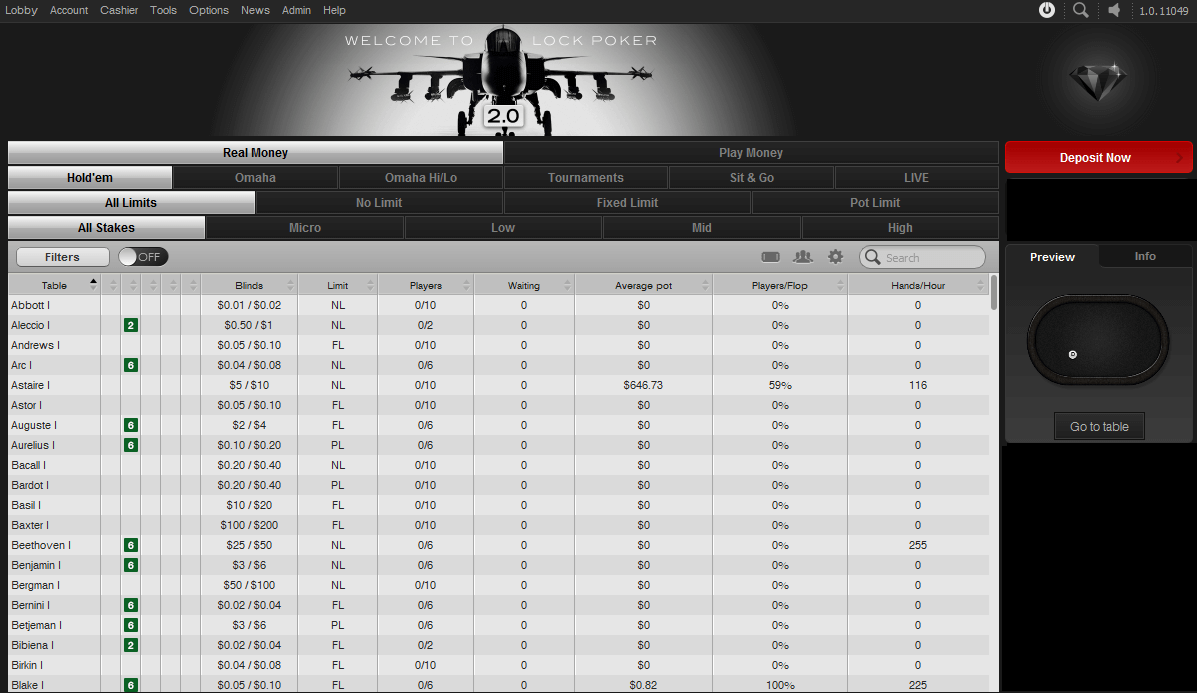Switch to Omaha Hi/Lo games tab

[x=421, y=178]
